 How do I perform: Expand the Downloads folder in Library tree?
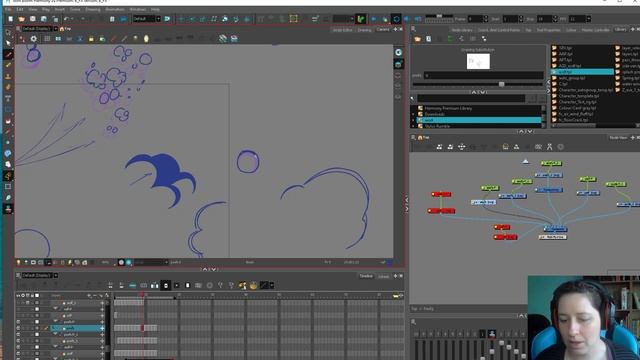tap(413, 114)
